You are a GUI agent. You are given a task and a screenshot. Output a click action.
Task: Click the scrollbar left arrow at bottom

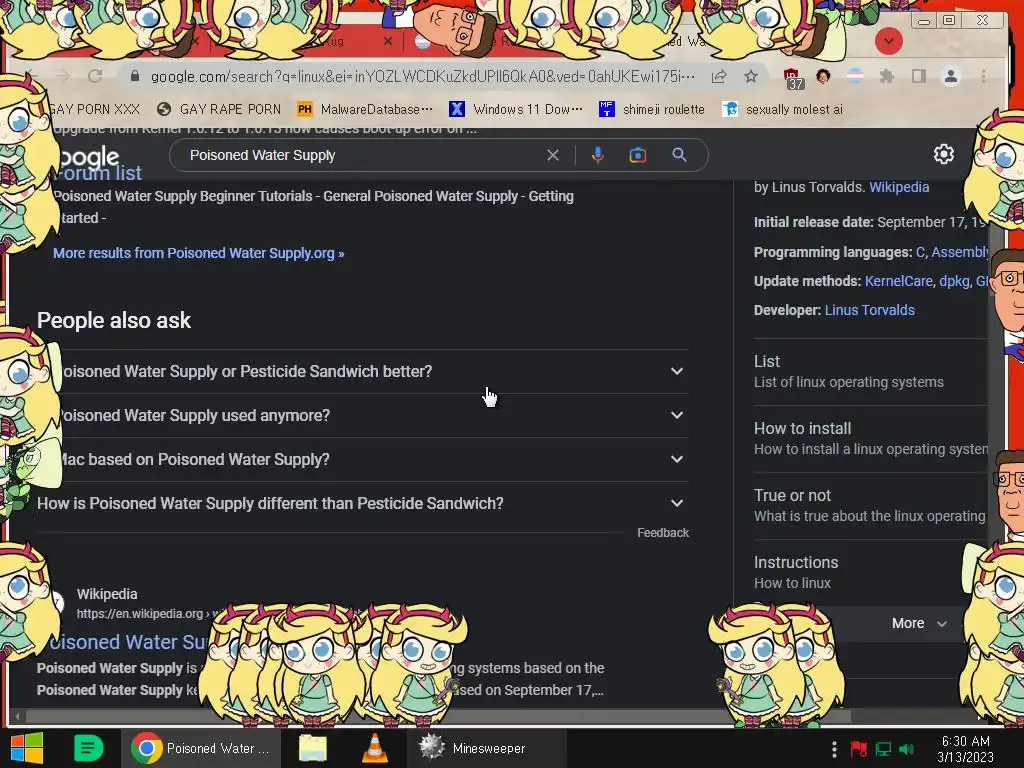pos(17,716)
